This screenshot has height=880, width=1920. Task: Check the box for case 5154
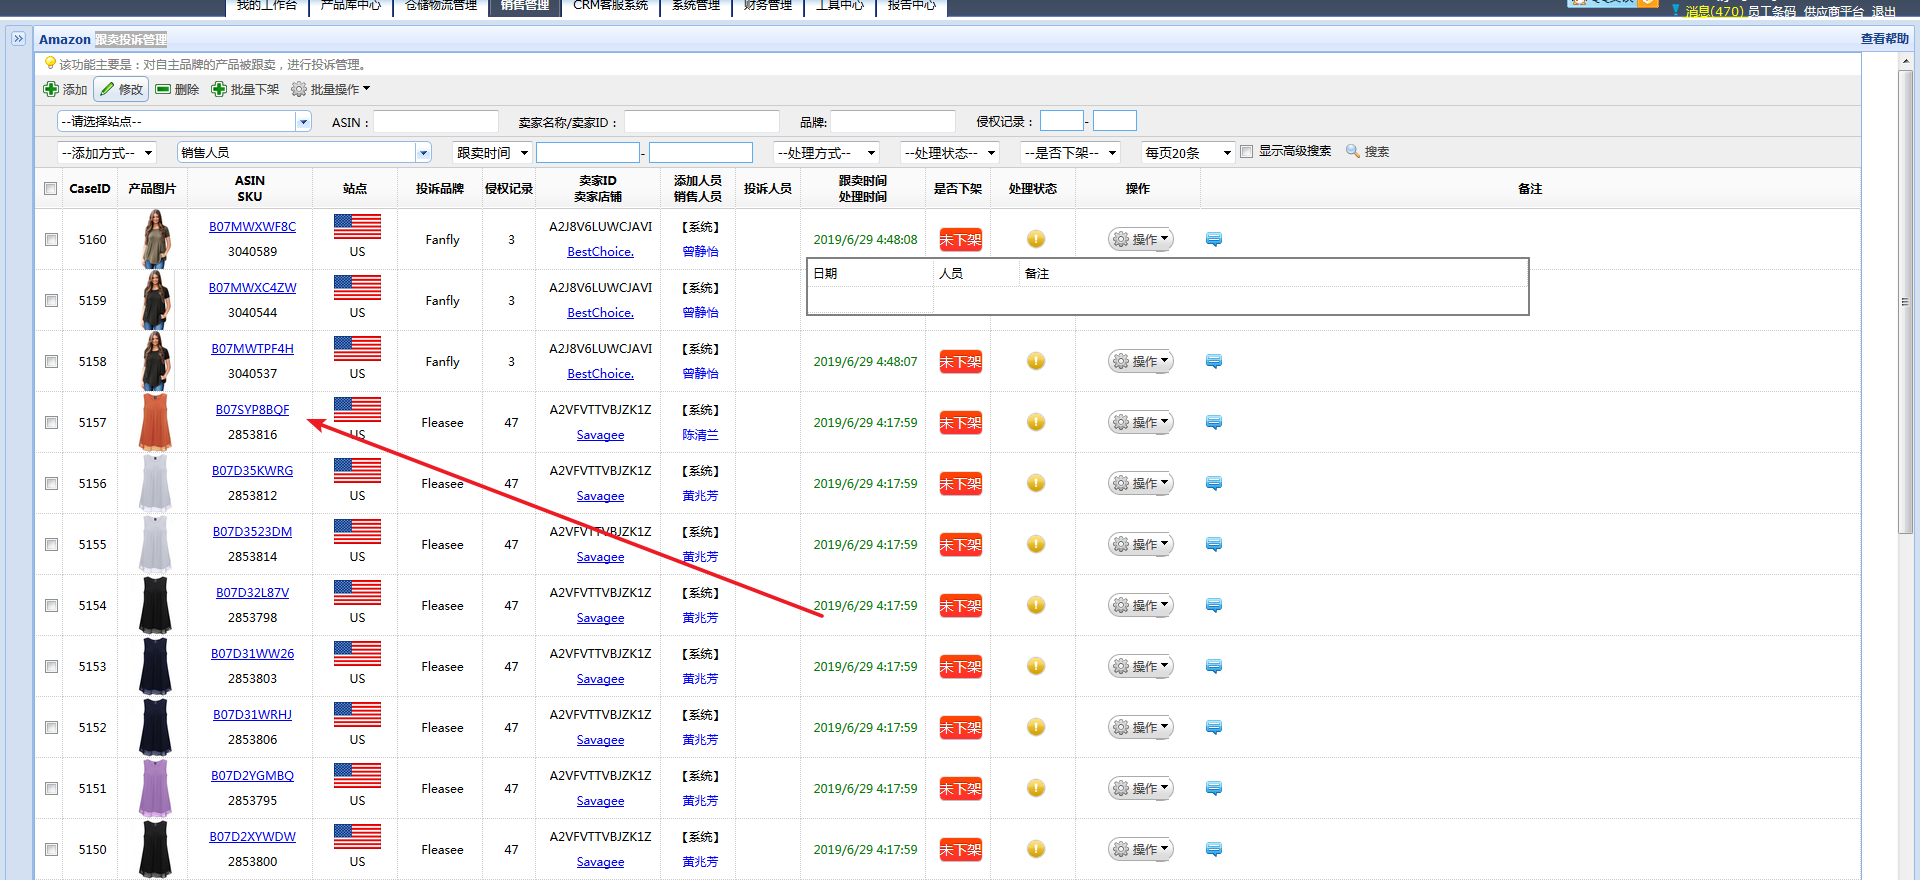point(51,605)
